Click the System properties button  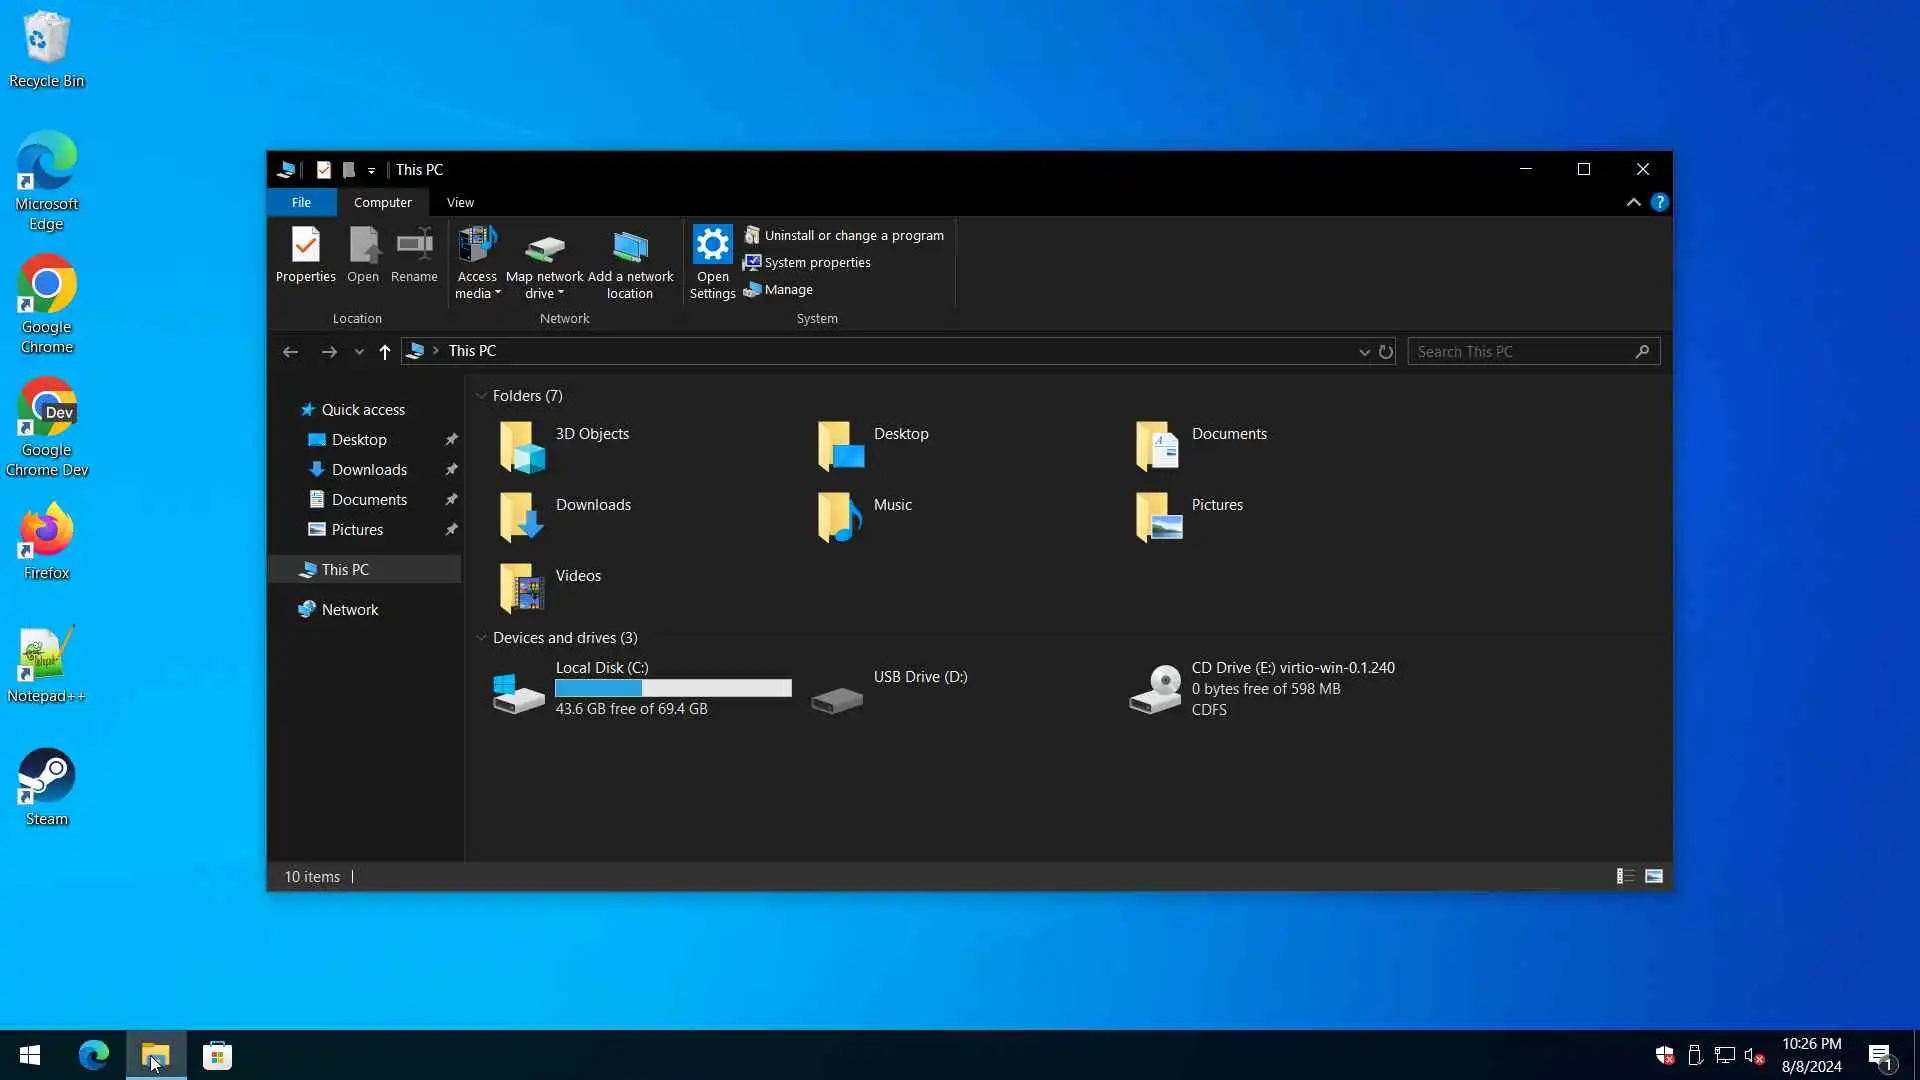(816, 263)
